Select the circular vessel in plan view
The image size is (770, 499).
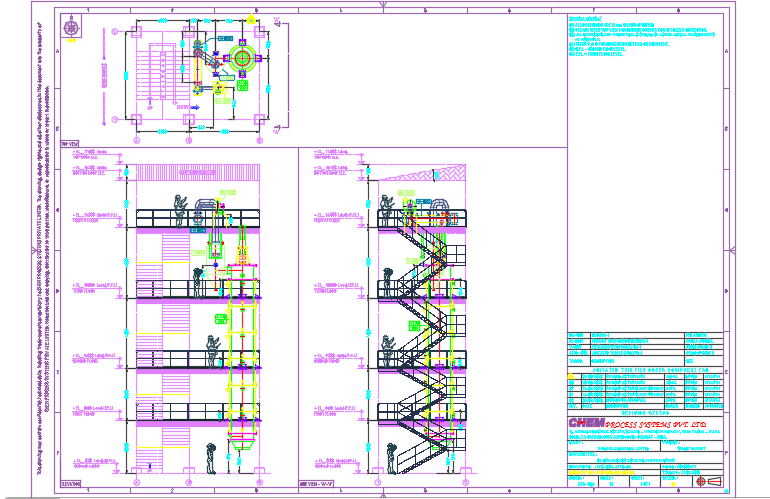[242, 56]
